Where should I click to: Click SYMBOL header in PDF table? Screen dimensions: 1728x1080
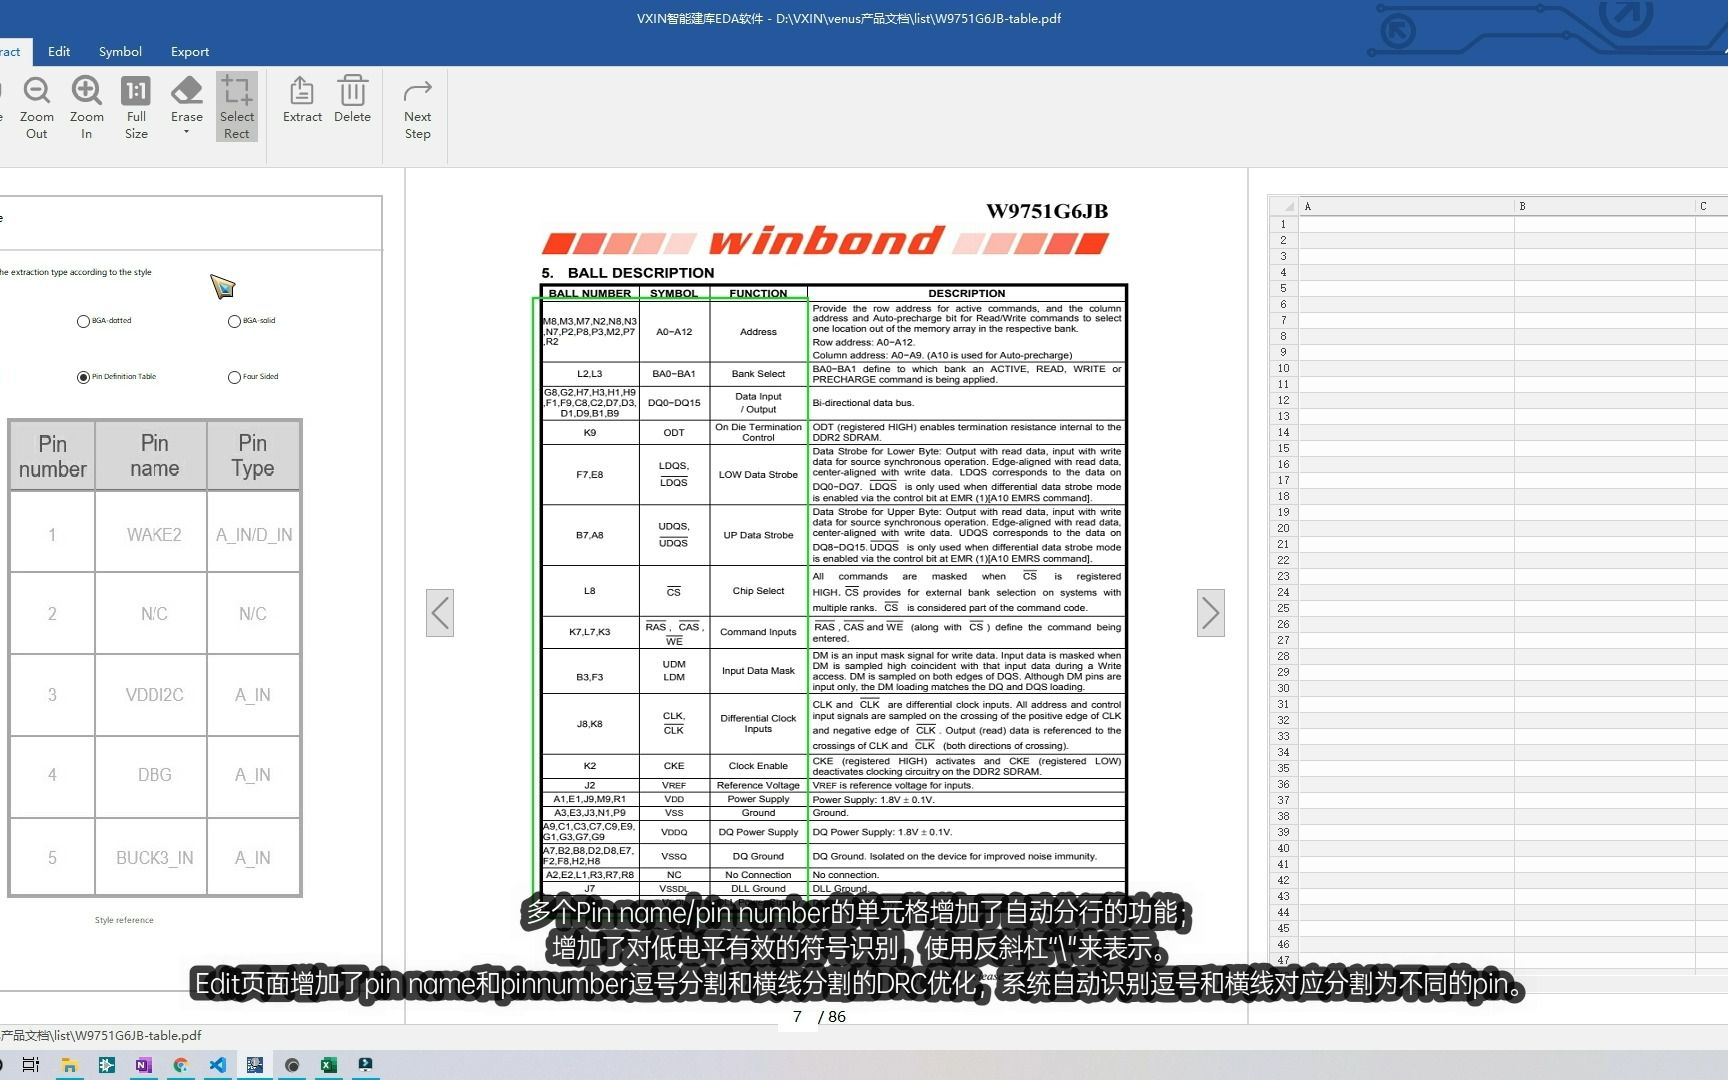674,293
